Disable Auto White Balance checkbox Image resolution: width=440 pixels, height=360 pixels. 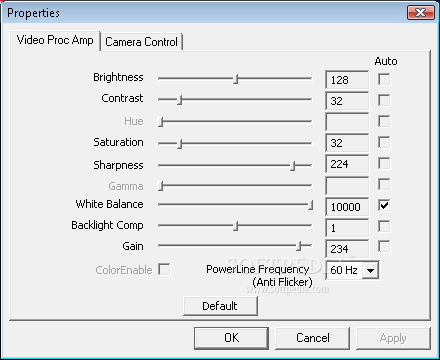[384, 205]
